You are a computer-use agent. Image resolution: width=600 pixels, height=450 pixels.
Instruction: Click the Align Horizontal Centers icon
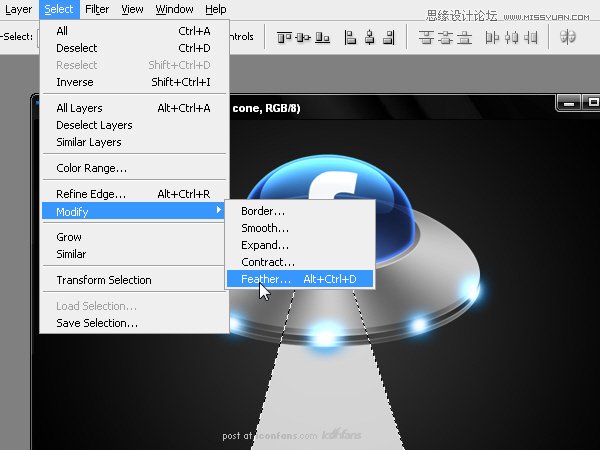[370, 38]
